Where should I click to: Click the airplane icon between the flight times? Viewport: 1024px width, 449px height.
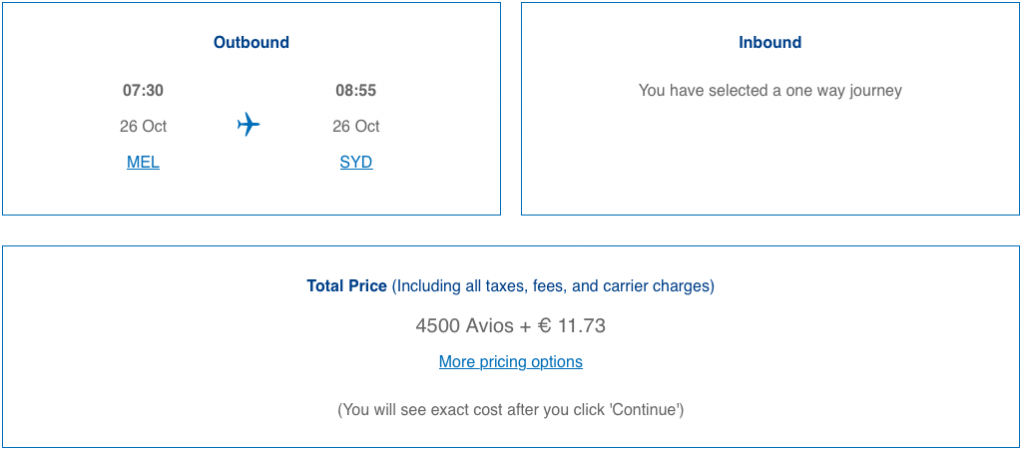tap(248, 125)
